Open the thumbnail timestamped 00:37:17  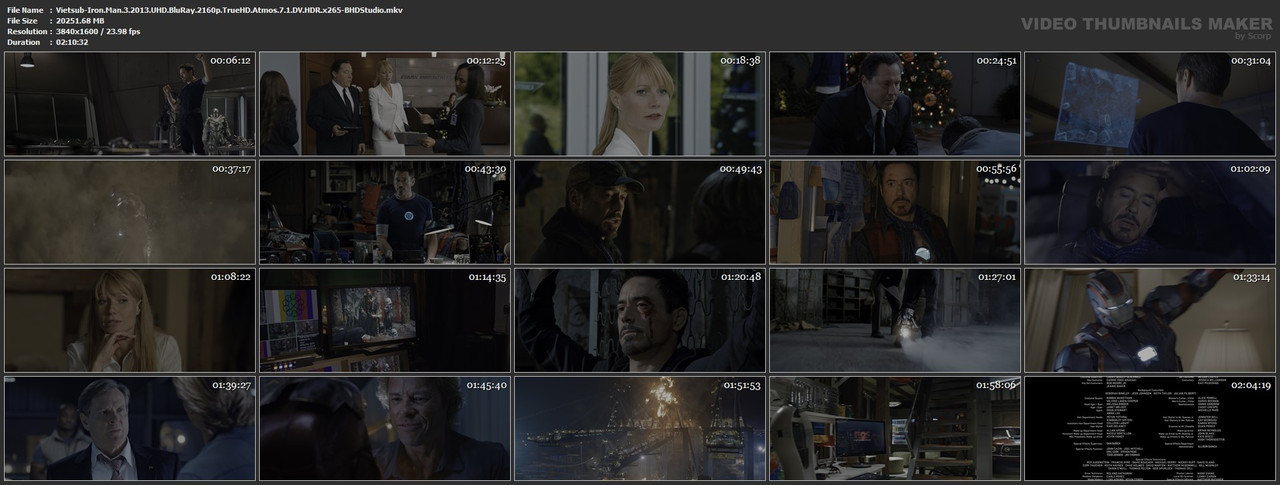coord(130,211)
